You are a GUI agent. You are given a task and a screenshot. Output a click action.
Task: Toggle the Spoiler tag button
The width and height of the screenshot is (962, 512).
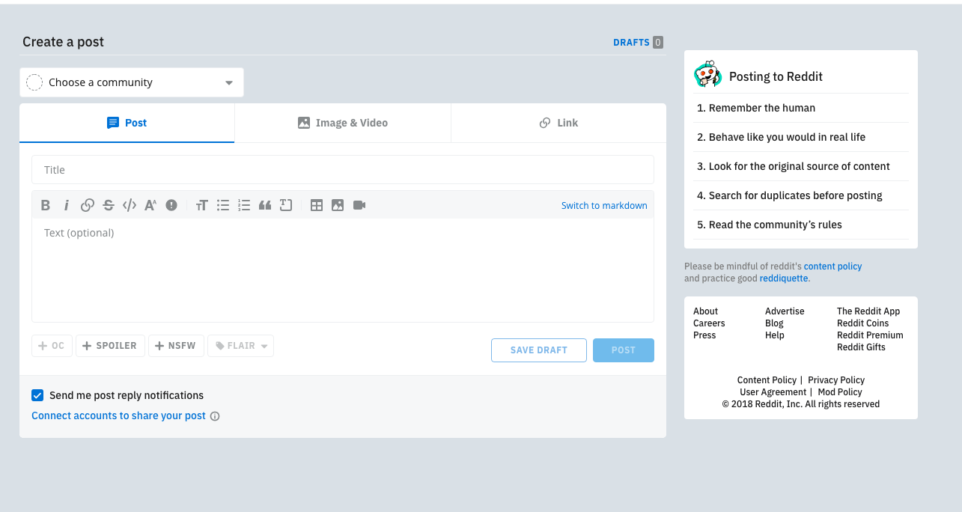coord(110,346)
